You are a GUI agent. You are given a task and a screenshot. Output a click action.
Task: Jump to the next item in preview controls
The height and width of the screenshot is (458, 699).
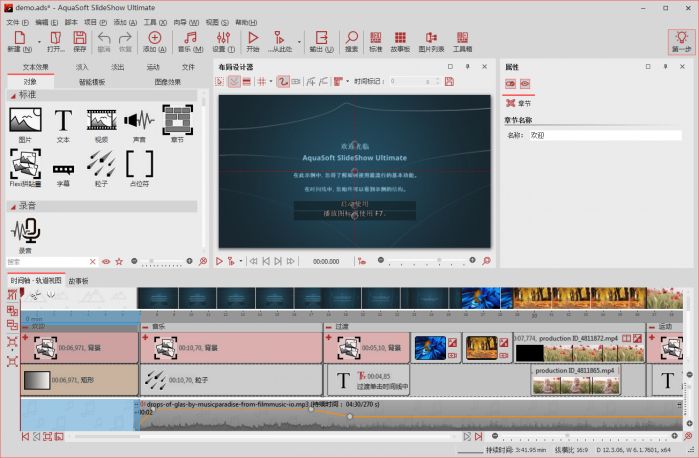coord(278,261)
